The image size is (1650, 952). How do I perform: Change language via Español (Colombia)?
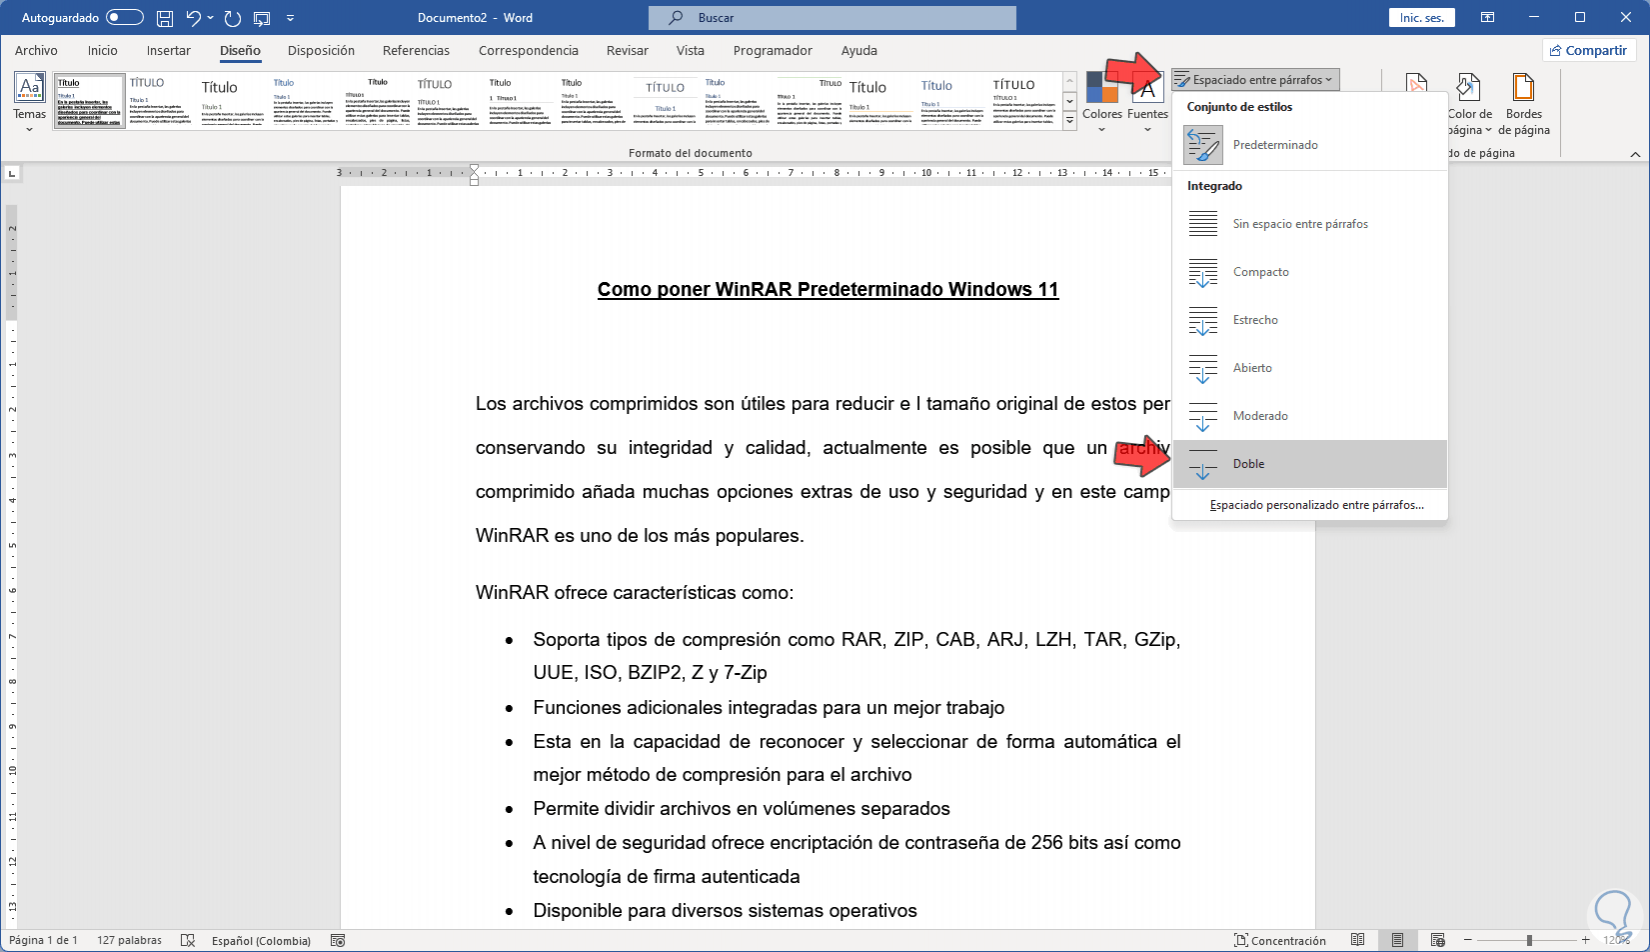pos(261,940)
